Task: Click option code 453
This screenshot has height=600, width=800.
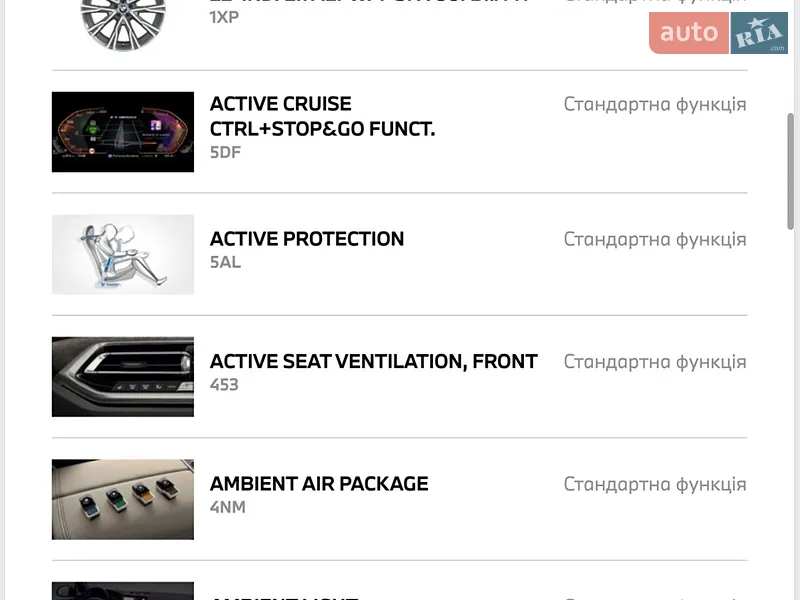Action: [x=224, y=385]
